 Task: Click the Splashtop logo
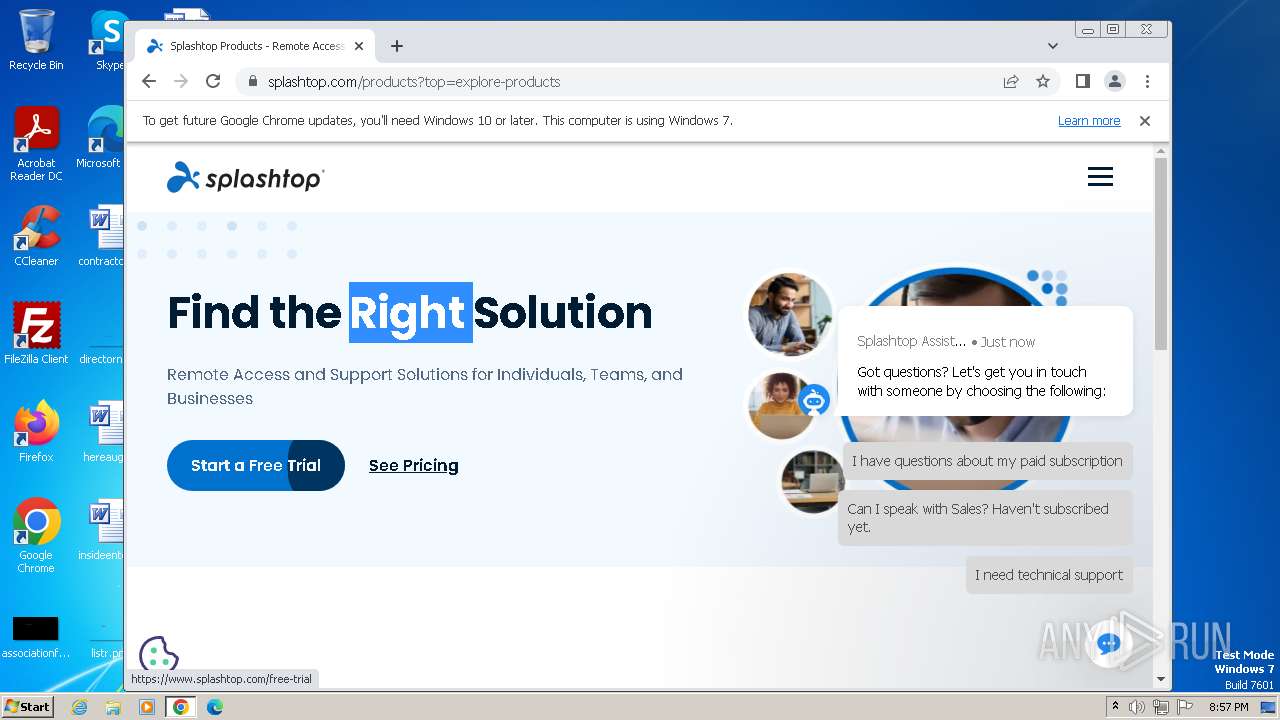coord(245,177)
